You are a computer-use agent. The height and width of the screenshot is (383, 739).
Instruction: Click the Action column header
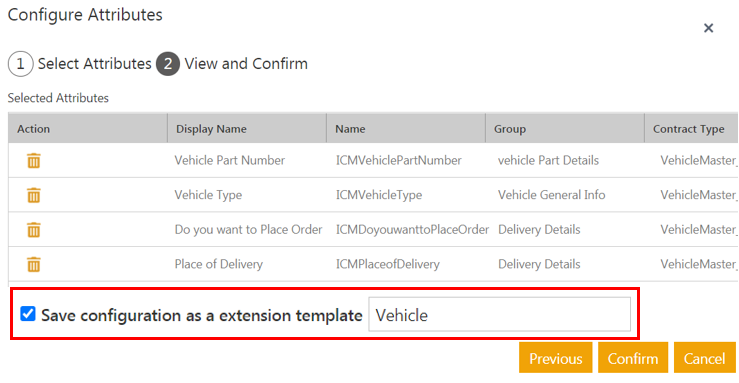click(88, 129)
